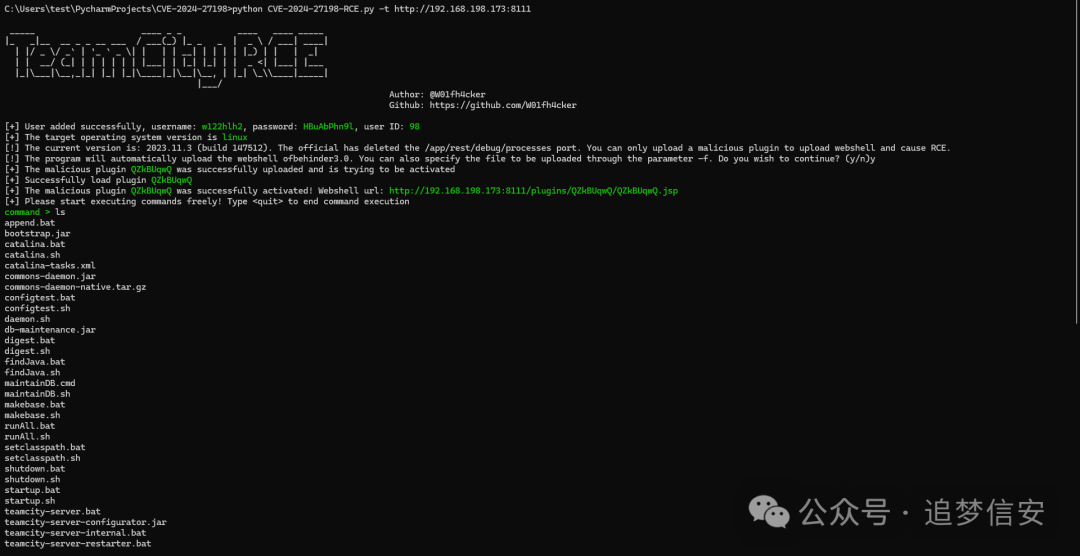The width and height of the screenshot is (1080, 556).
Task: Click the file name shutdown.bat
Action: (35, 469)
